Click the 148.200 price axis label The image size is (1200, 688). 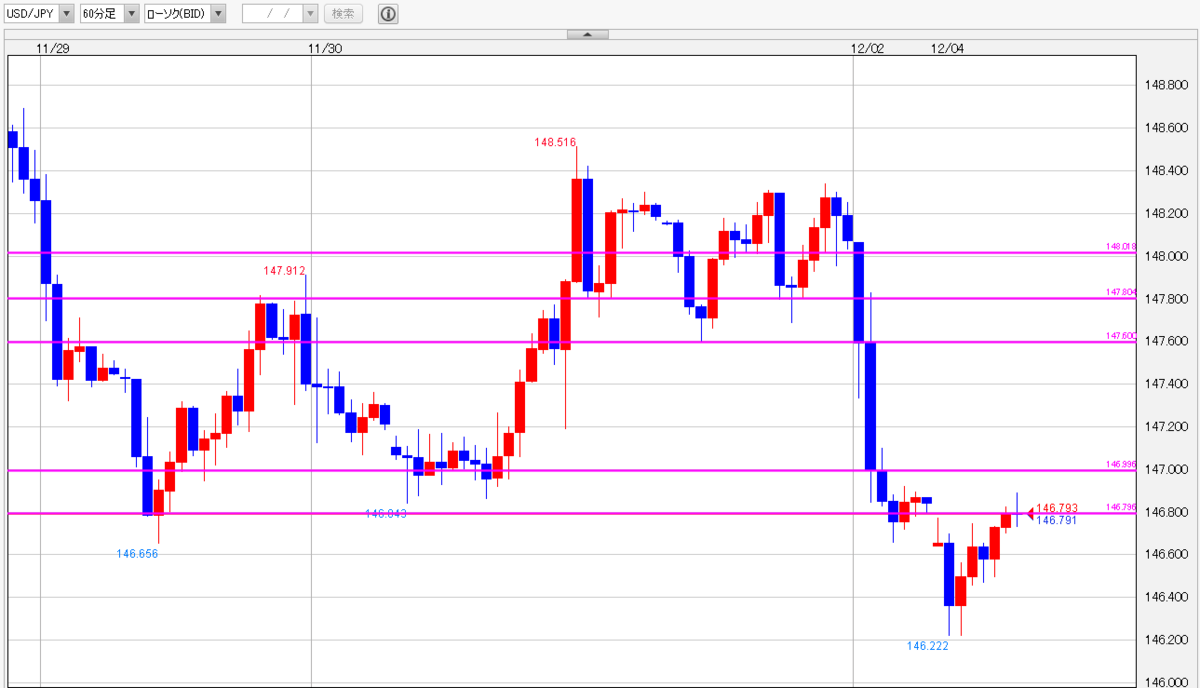click(1165, 214)
